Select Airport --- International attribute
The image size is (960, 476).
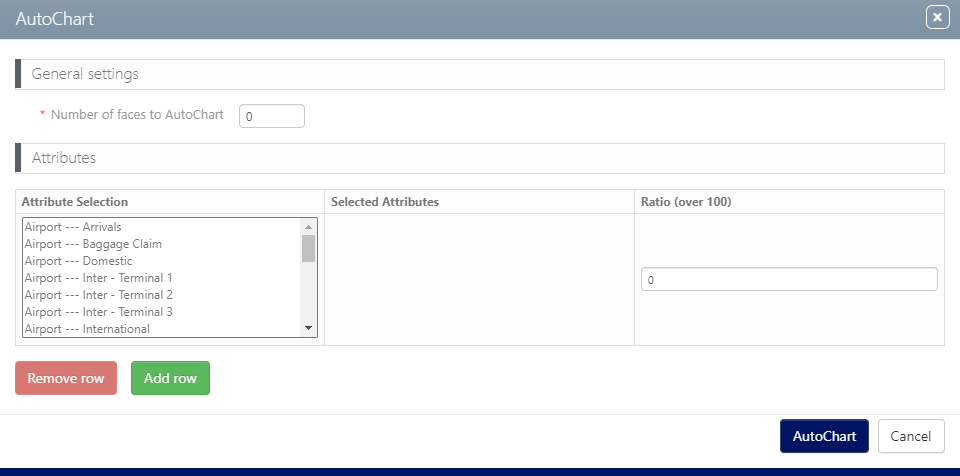coord(87,329)
